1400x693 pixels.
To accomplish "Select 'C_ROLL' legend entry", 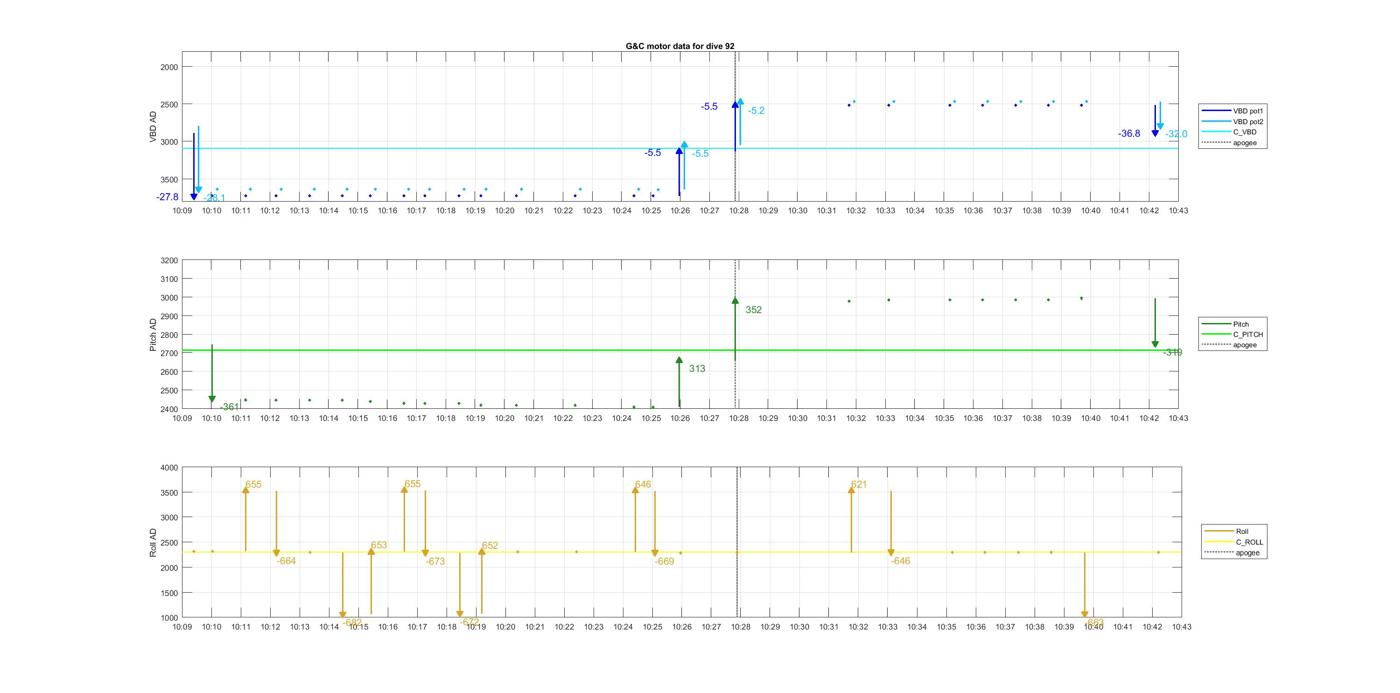I will tap(1236, 542).
